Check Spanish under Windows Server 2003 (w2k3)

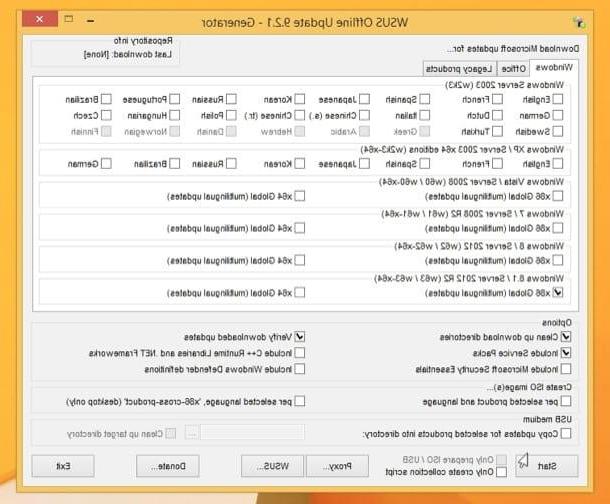coord(424,99)
